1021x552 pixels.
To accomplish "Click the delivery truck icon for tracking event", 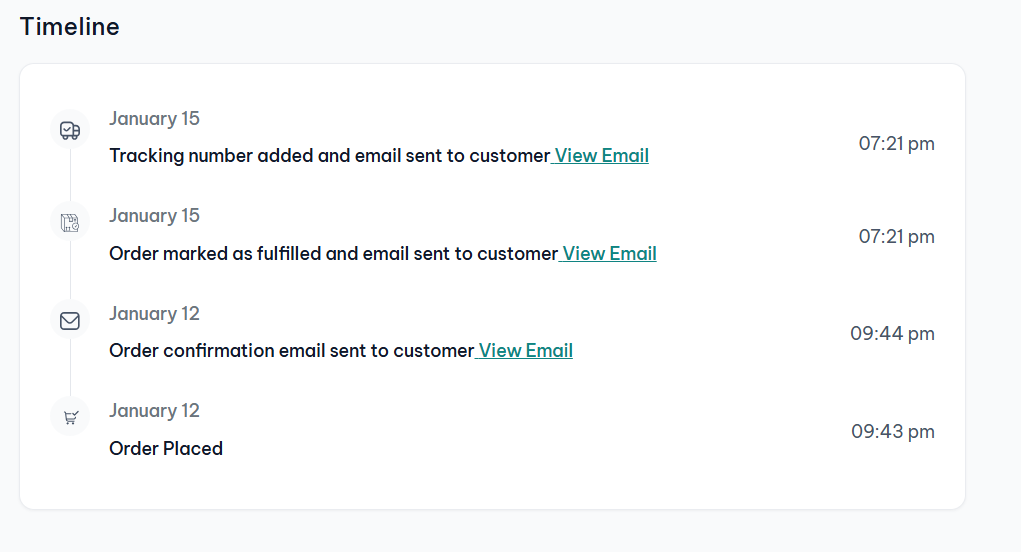I will 70,130.
